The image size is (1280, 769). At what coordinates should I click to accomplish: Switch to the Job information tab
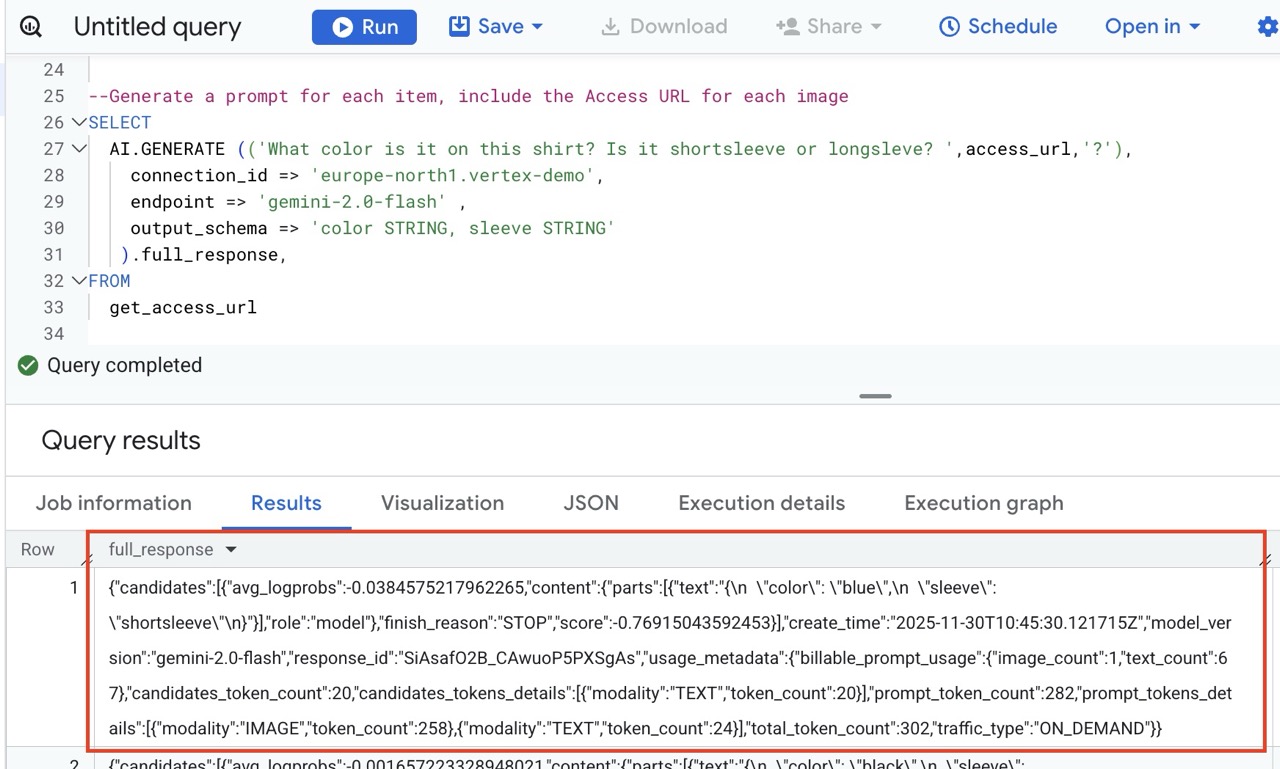[x=114, y=503]
